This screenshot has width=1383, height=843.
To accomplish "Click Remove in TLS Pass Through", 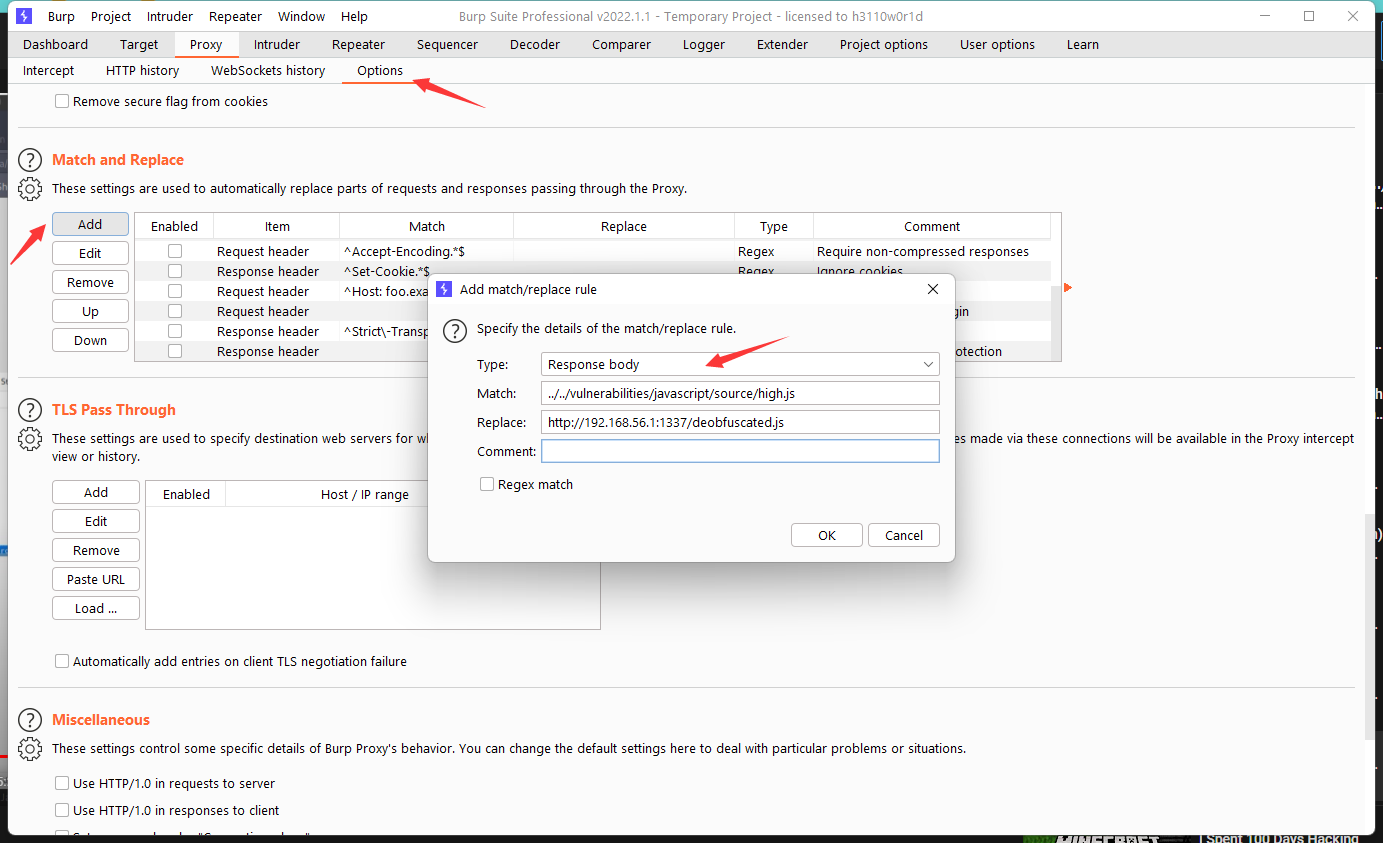I will click(96, 550).
